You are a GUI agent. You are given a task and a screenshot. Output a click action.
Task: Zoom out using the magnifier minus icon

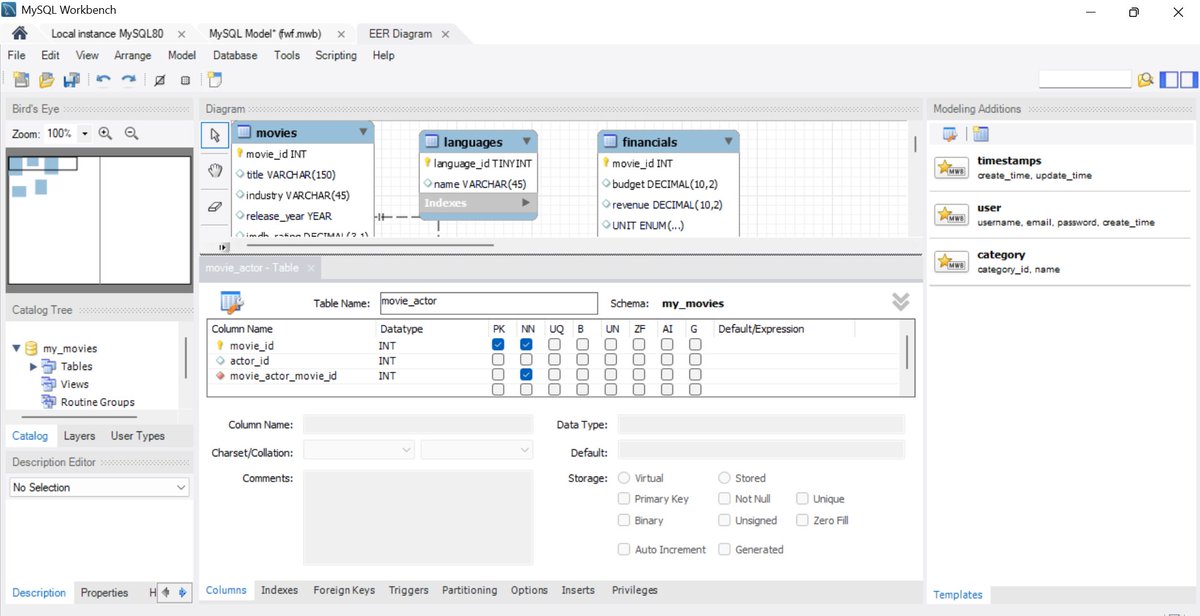(131, 133)
